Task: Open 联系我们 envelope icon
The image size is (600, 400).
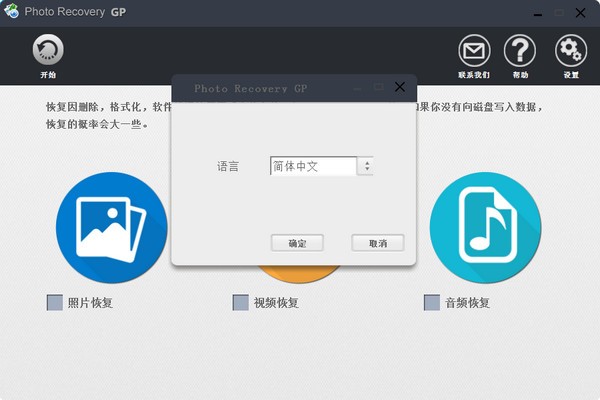Action: coord(474,51)
